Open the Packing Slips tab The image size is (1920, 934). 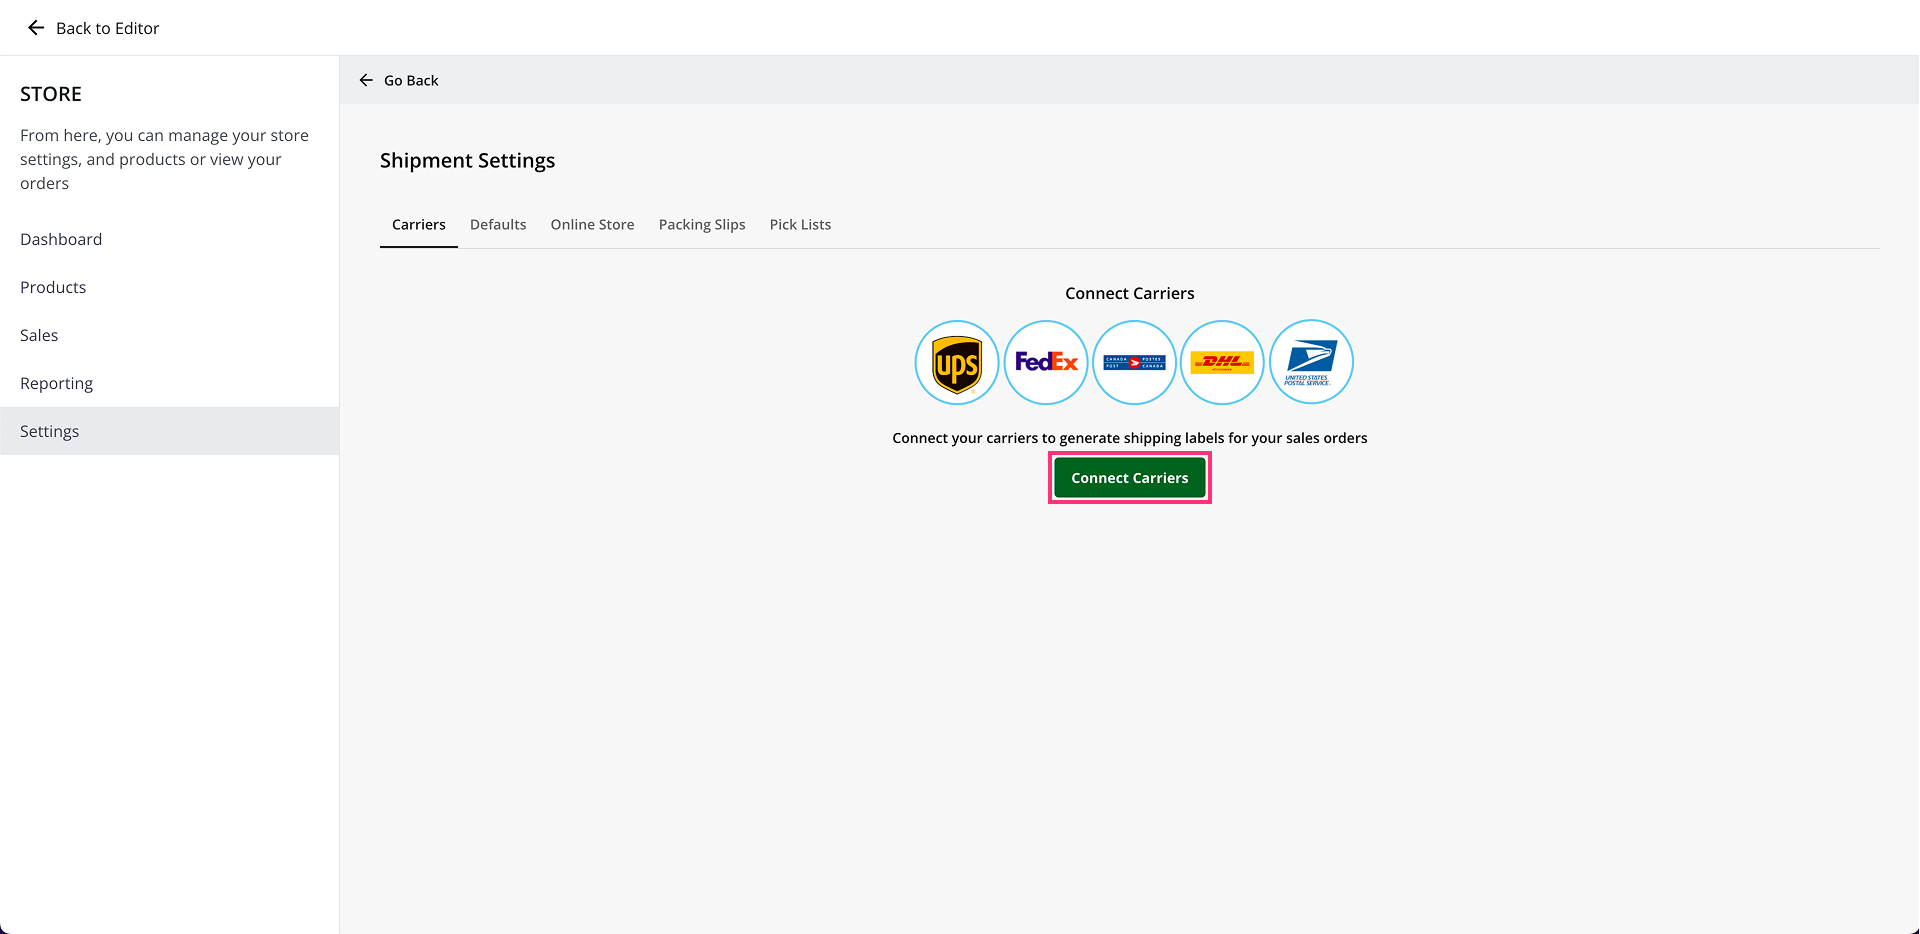[702, 225]
